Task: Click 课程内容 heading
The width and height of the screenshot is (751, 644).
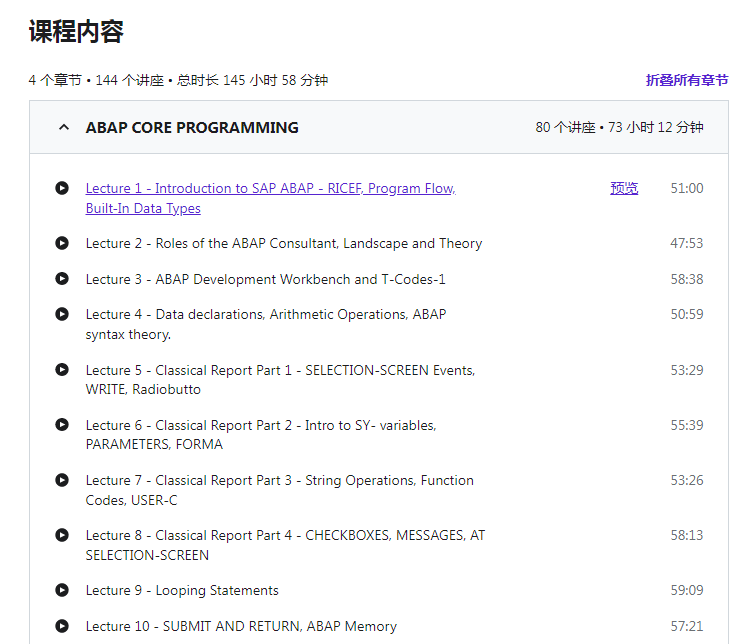Action: [76, 32]
